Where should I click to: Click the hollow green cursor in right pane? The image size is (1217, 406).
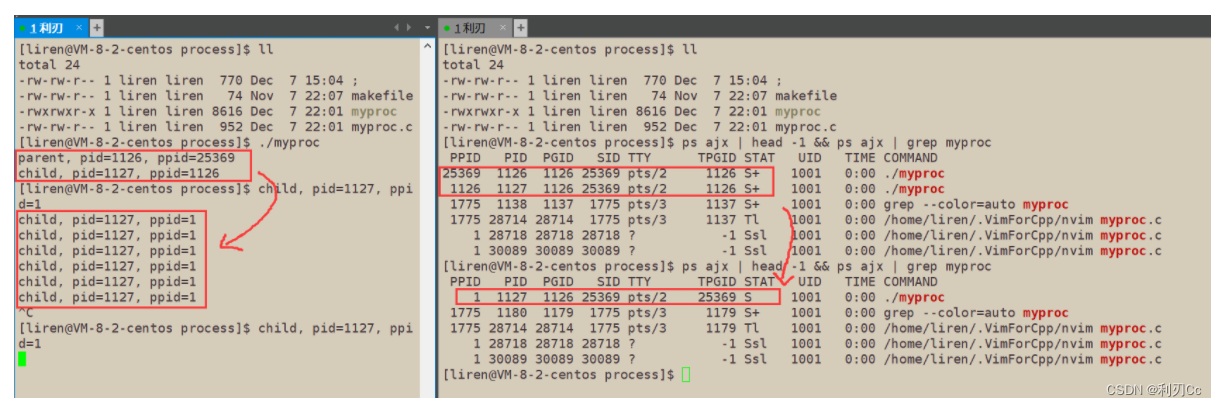coord(685,375)
